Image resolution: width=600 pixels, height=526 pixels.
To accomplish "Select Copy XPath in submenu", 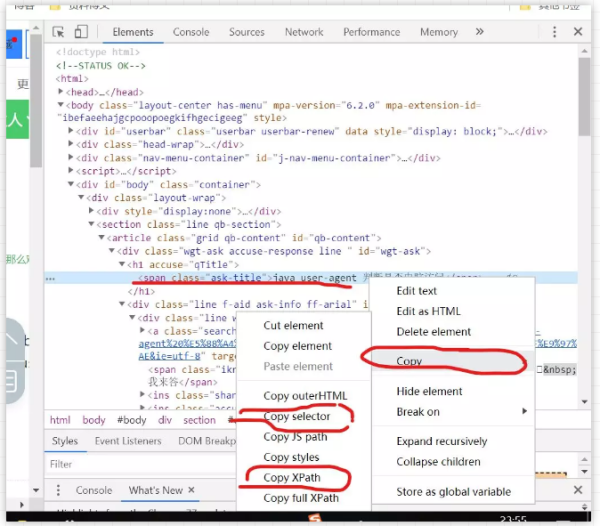I will click(292, 477).
